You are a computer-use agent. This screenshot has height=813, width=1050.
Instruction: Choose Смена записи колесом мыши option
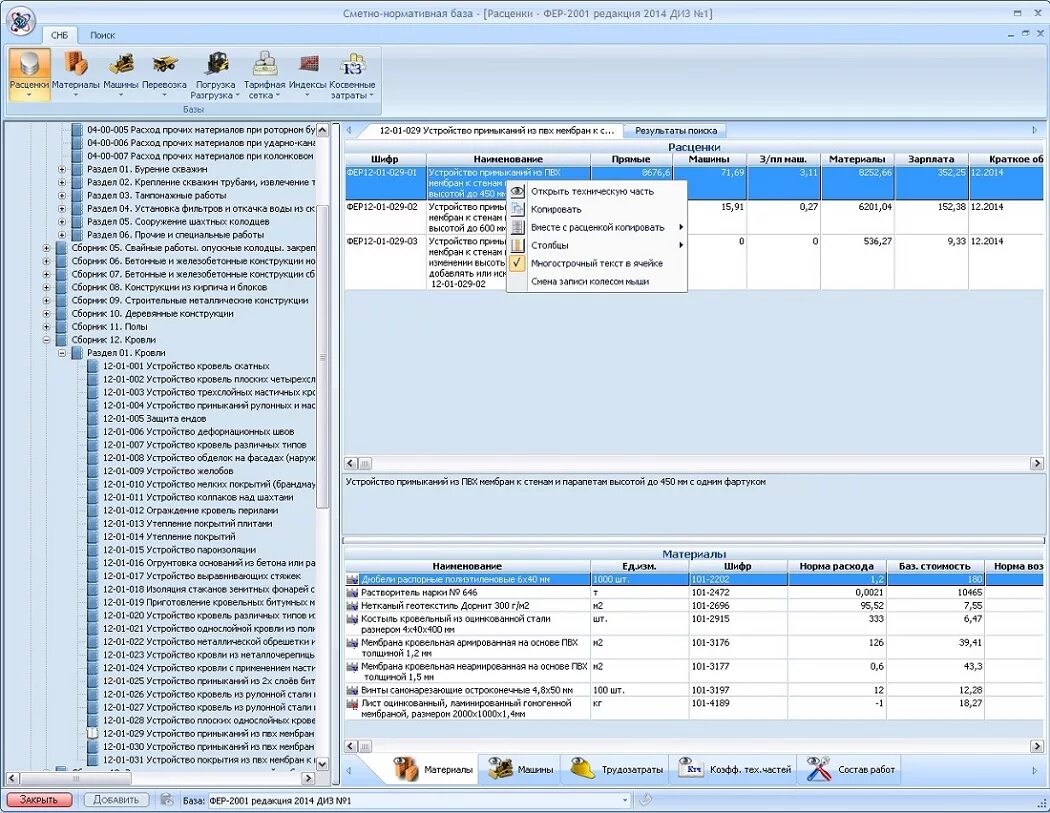point(597,281)
